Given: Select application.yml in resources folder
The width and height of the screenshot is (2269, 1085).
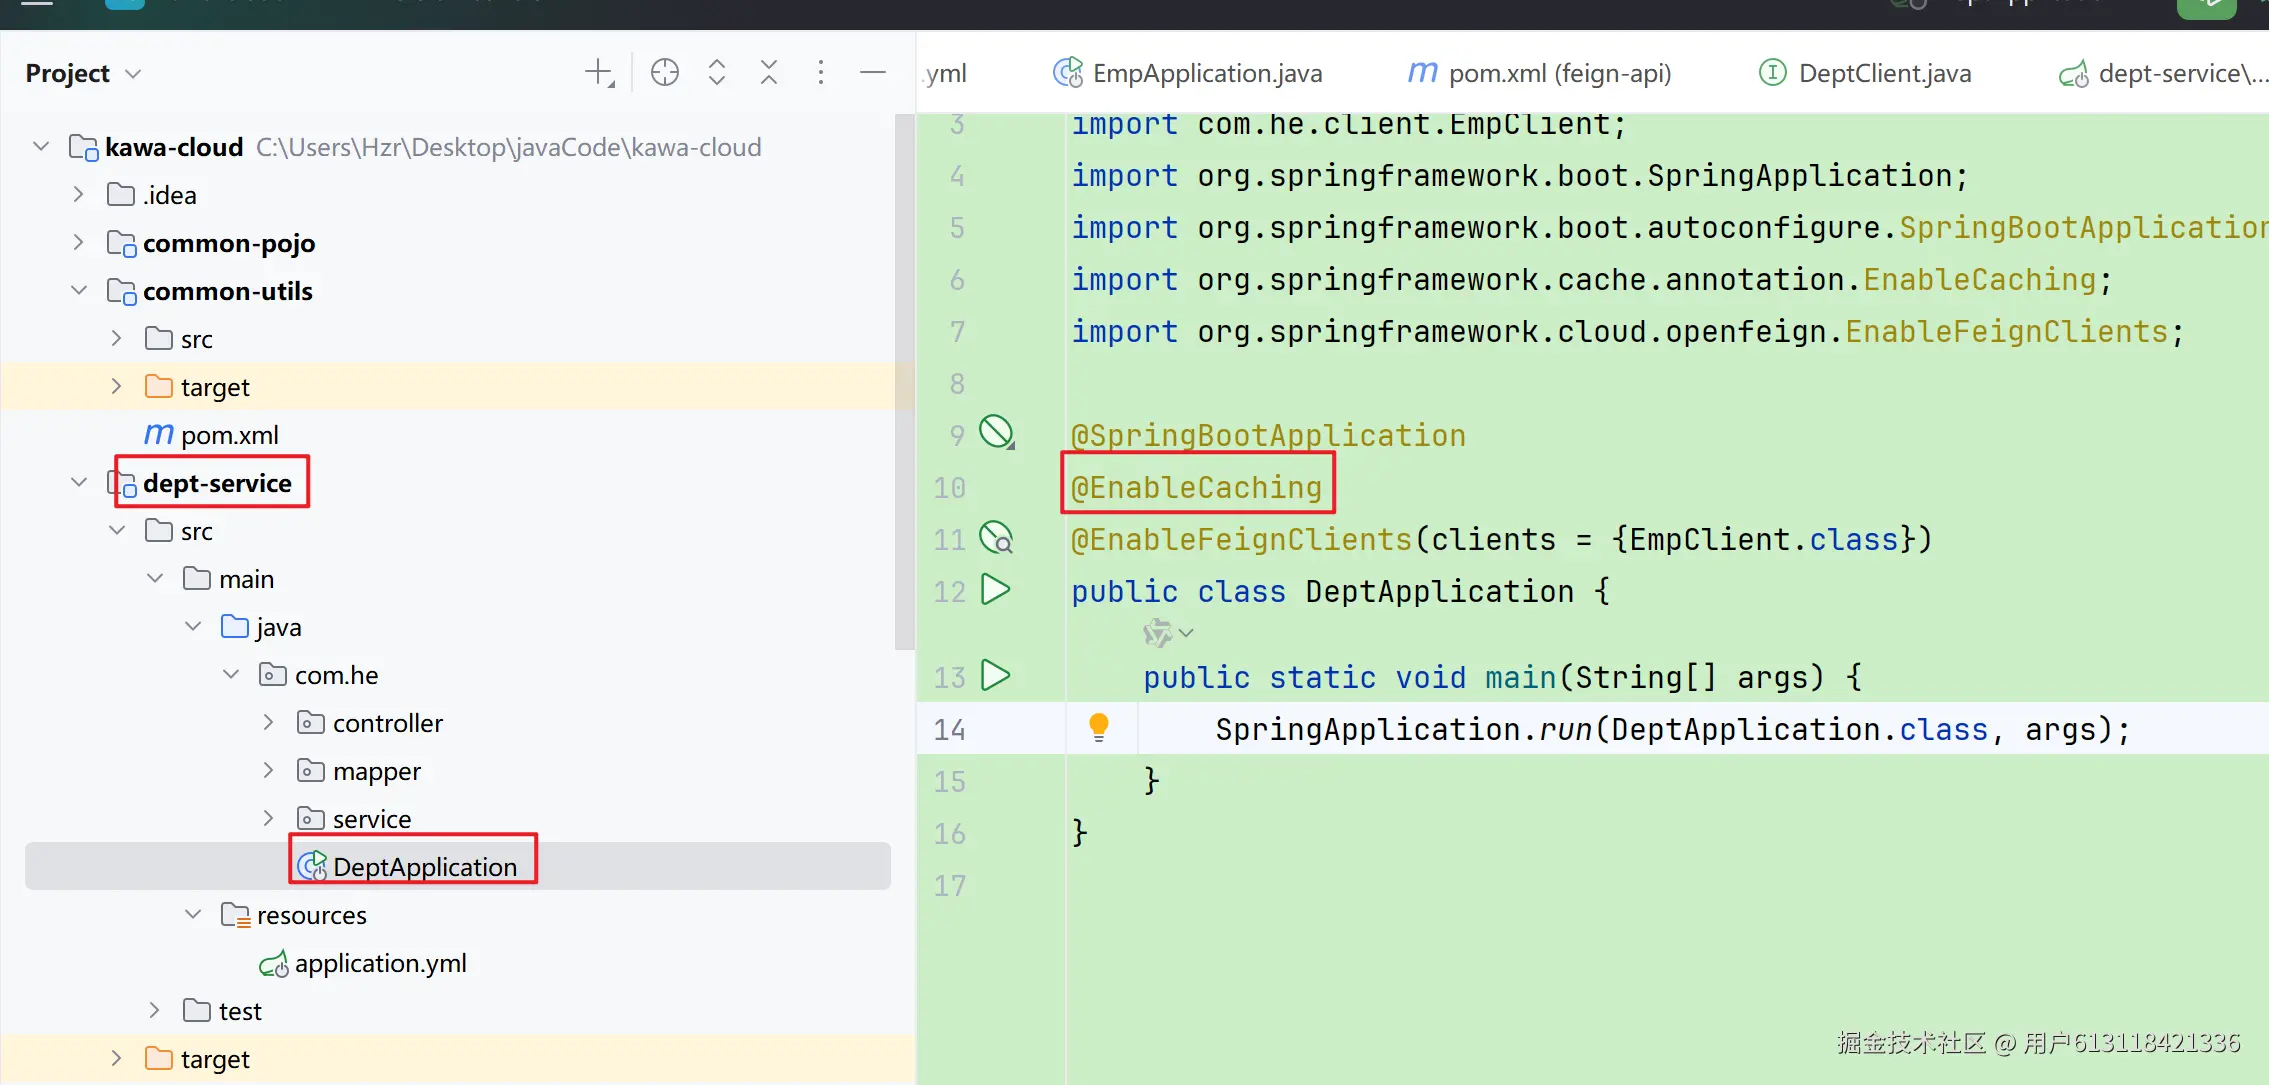Looking at the screenshot, I should (x=380, y=963).
